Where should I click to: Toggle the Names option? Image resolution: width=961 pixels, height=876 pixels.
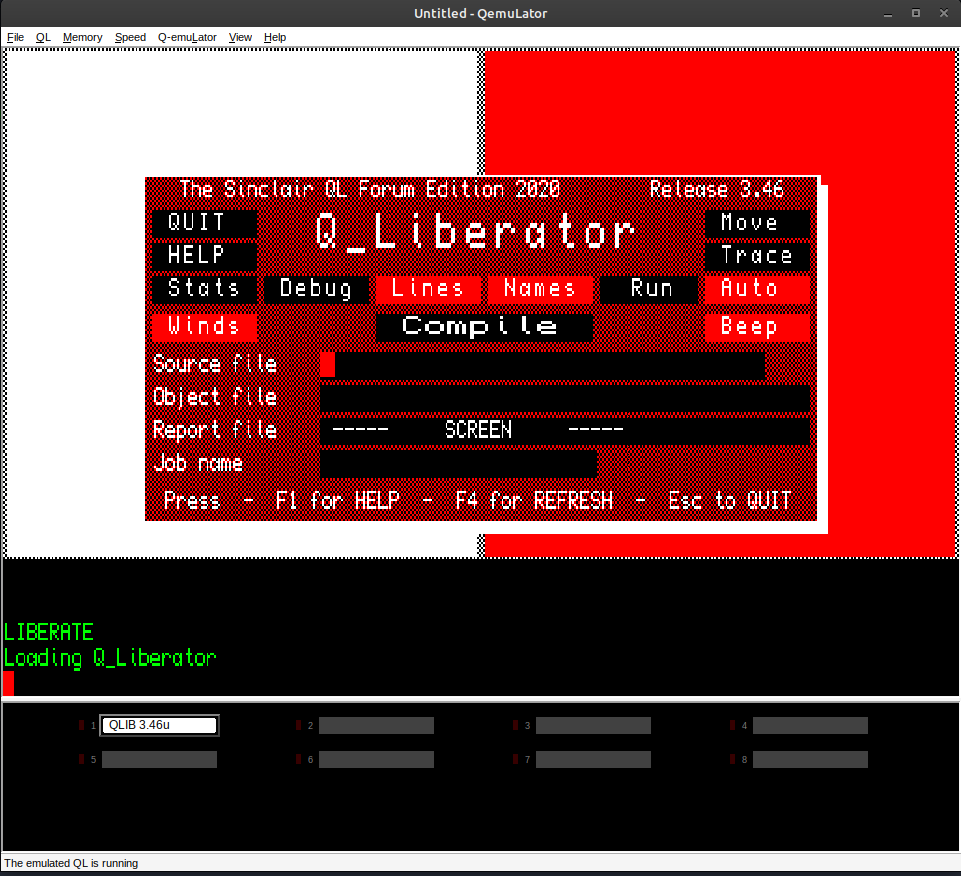(540, 289)
